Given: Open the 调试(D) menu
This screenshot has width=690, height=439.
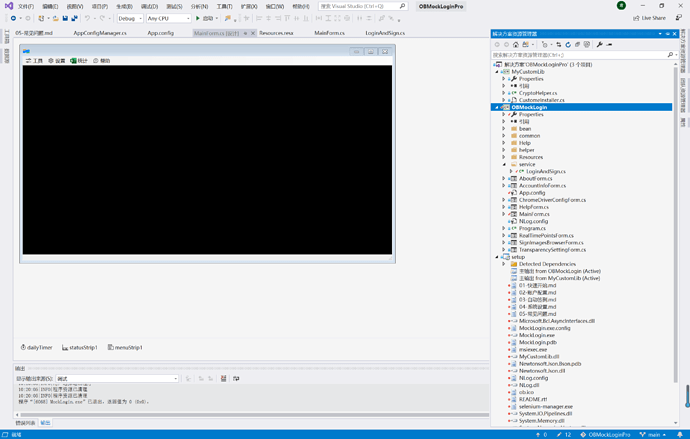Looking at the screenshot, I should coord(150,6).
